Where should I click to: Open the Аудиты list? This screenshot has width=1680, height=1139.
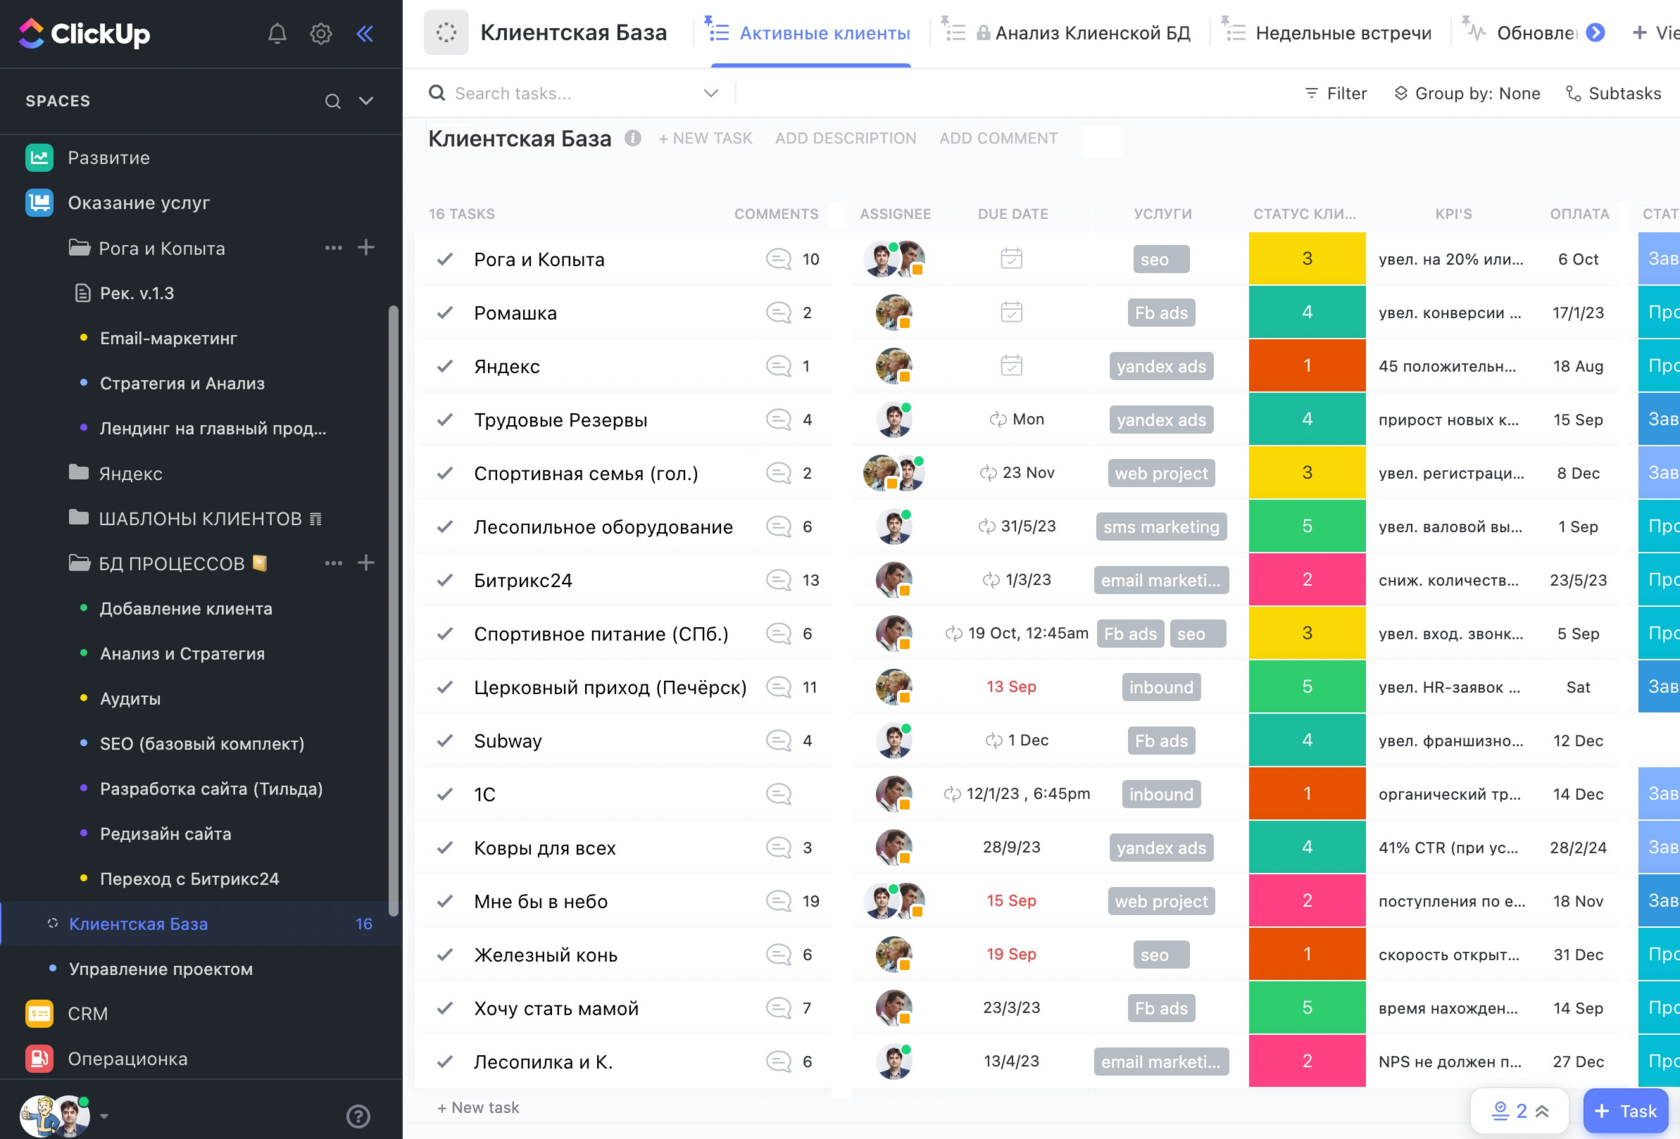pos(130,698)
